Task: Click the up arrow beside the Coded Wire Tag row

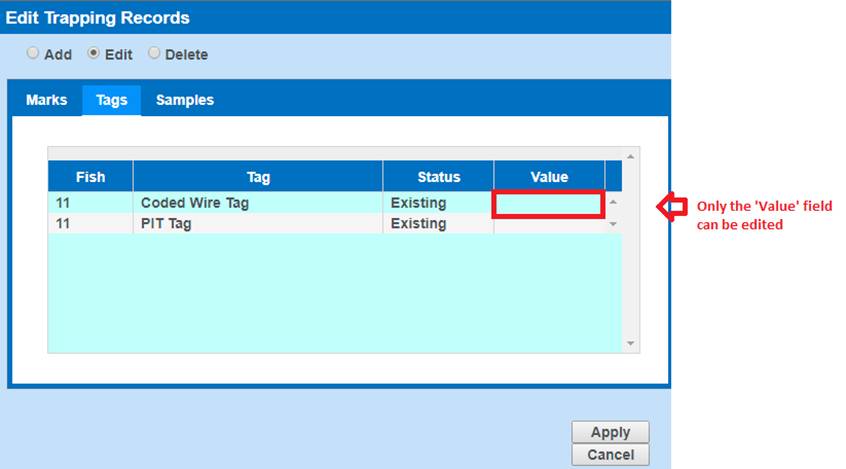Action: pyautogui.click(x=614, y=203)
